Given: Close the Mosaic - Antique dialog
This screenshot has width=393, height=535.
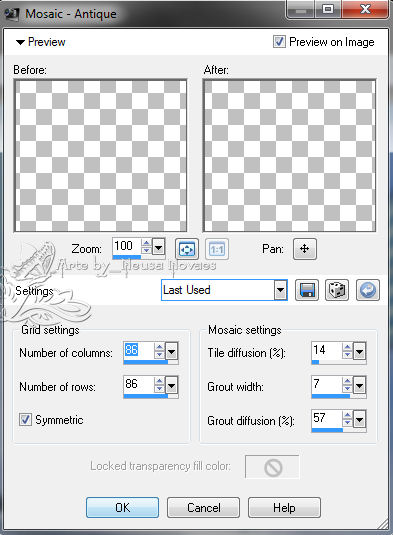Looking at the screenshot, I should point(365,9).
